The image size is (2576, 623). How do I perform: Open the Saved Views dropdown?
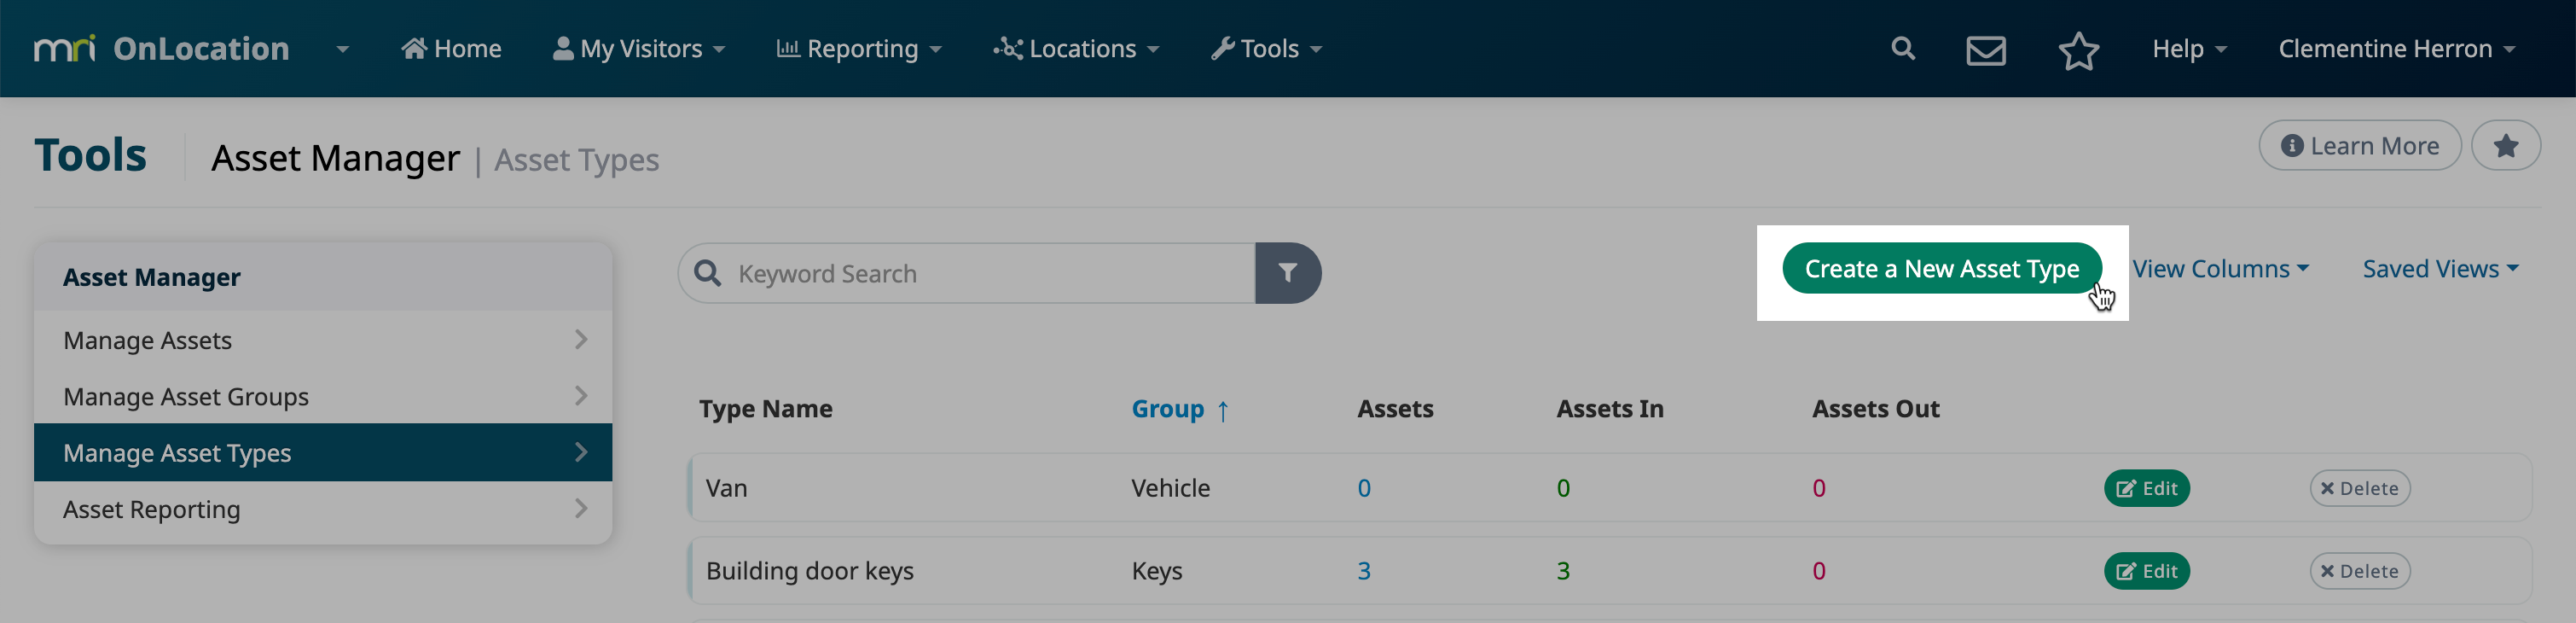pos(2440,269)
